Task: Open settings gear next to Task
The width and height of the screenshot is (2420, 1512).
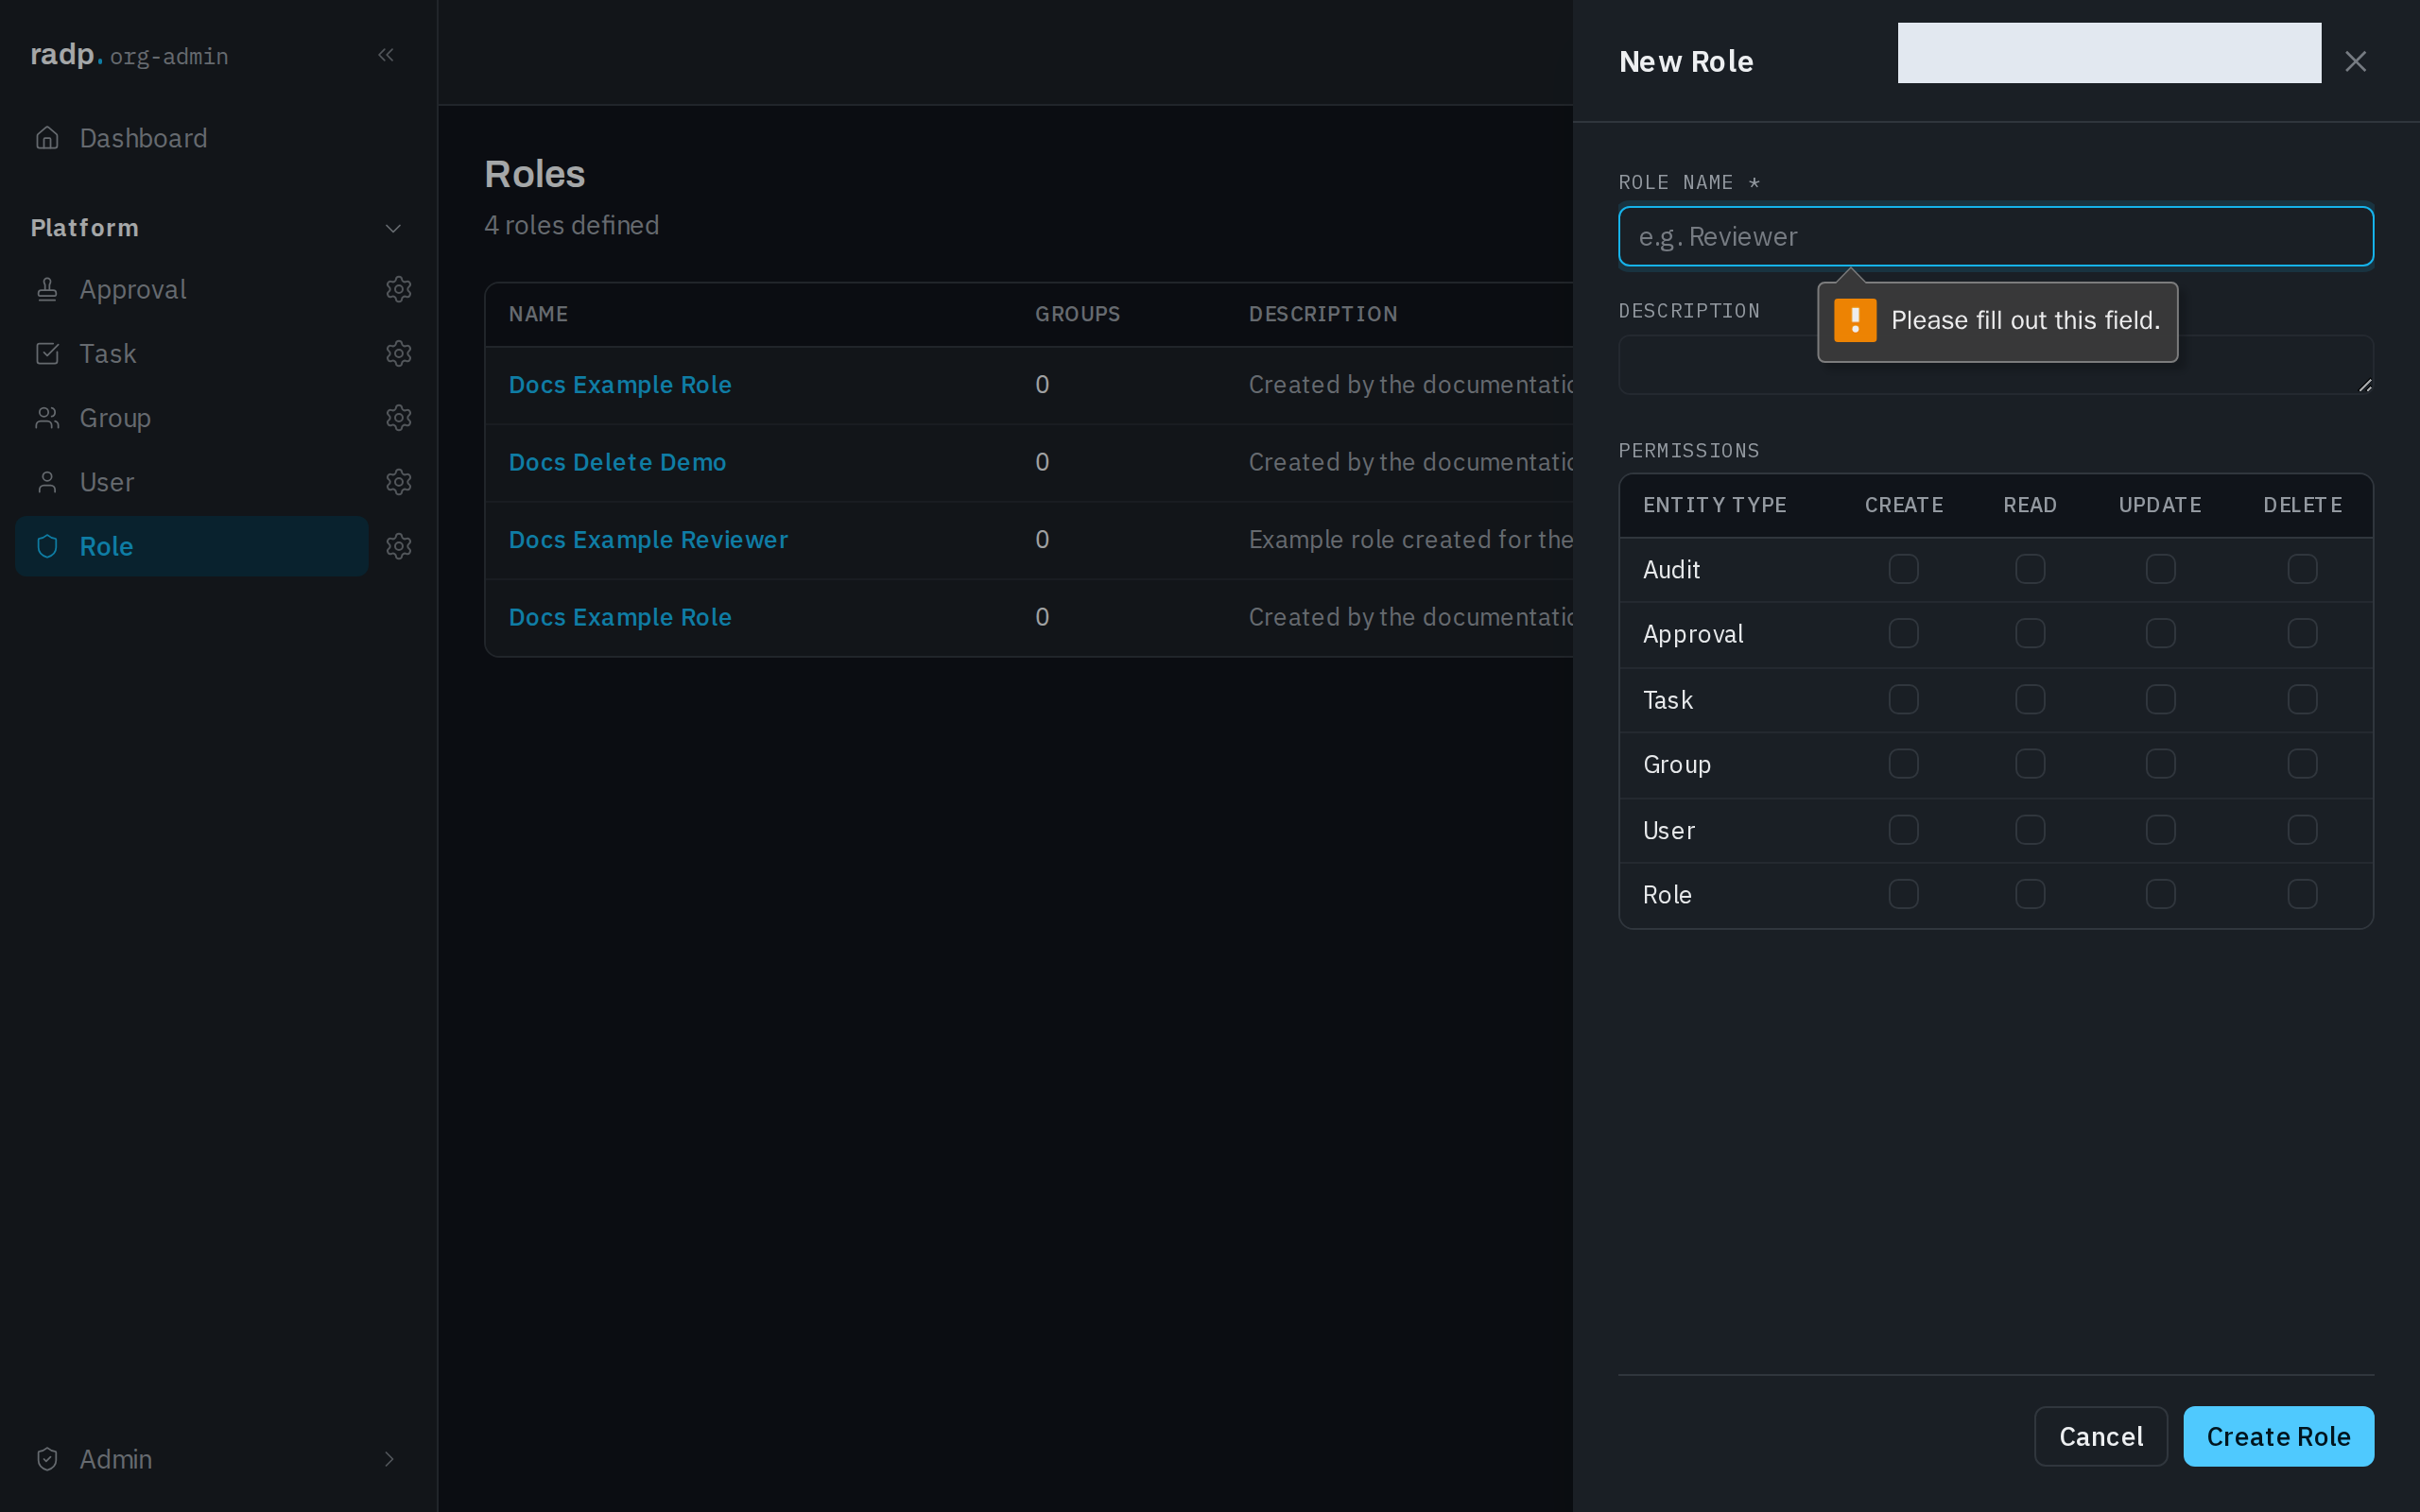Action: coord(399,353)
